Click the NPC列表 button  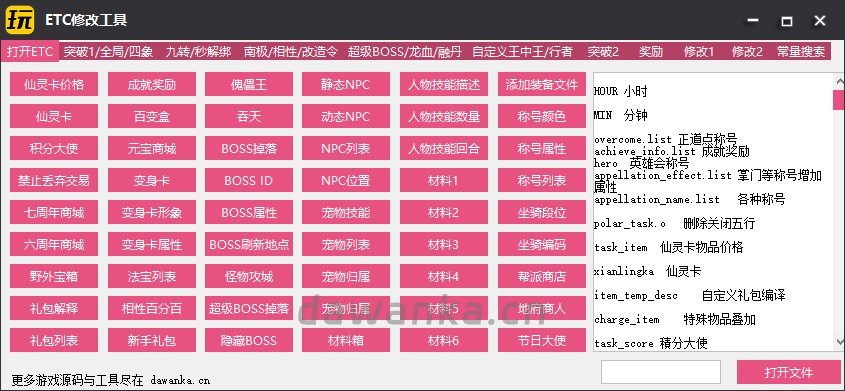pos(346,149)
